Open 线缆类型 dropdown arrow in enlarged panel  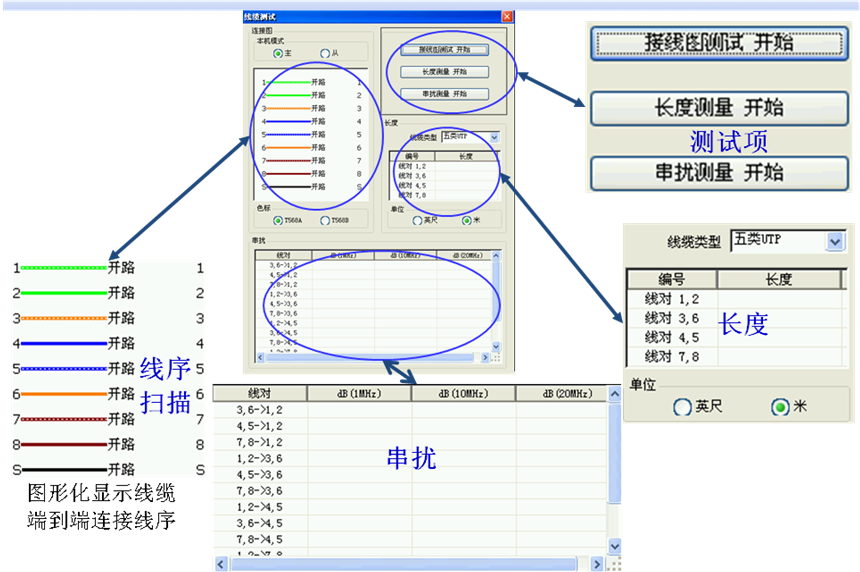tap(835, 241)
